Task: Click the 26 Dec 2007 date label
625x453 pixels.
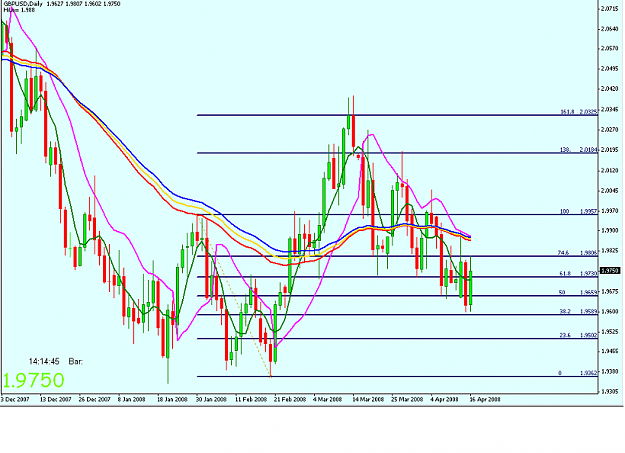Action: 94,399
